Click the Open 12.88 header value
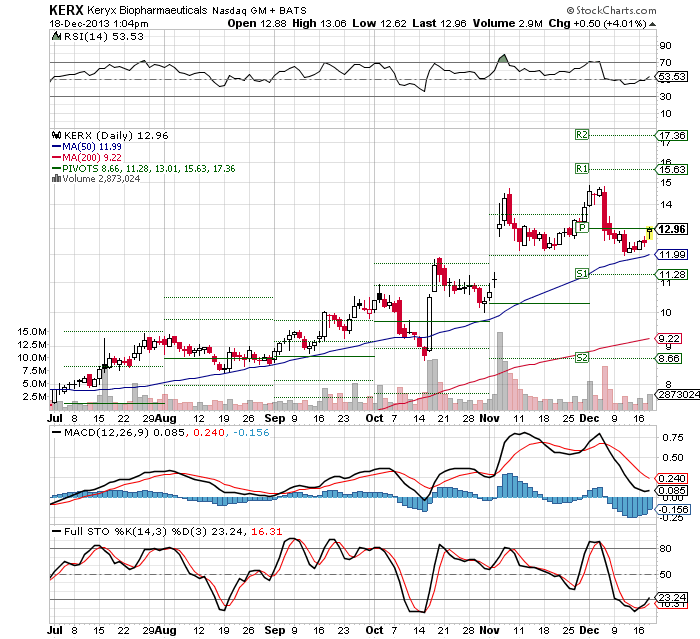The width and height of the screenshot is (700, 639). [x=257, y=23]
